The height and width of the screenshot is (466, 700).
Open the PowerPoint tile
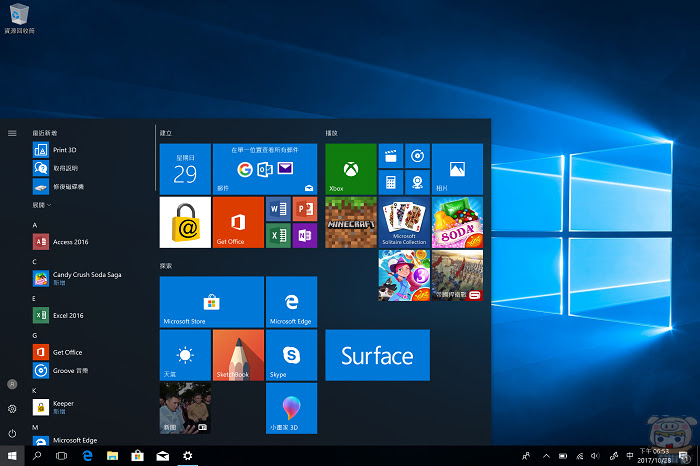pos(305,209)
